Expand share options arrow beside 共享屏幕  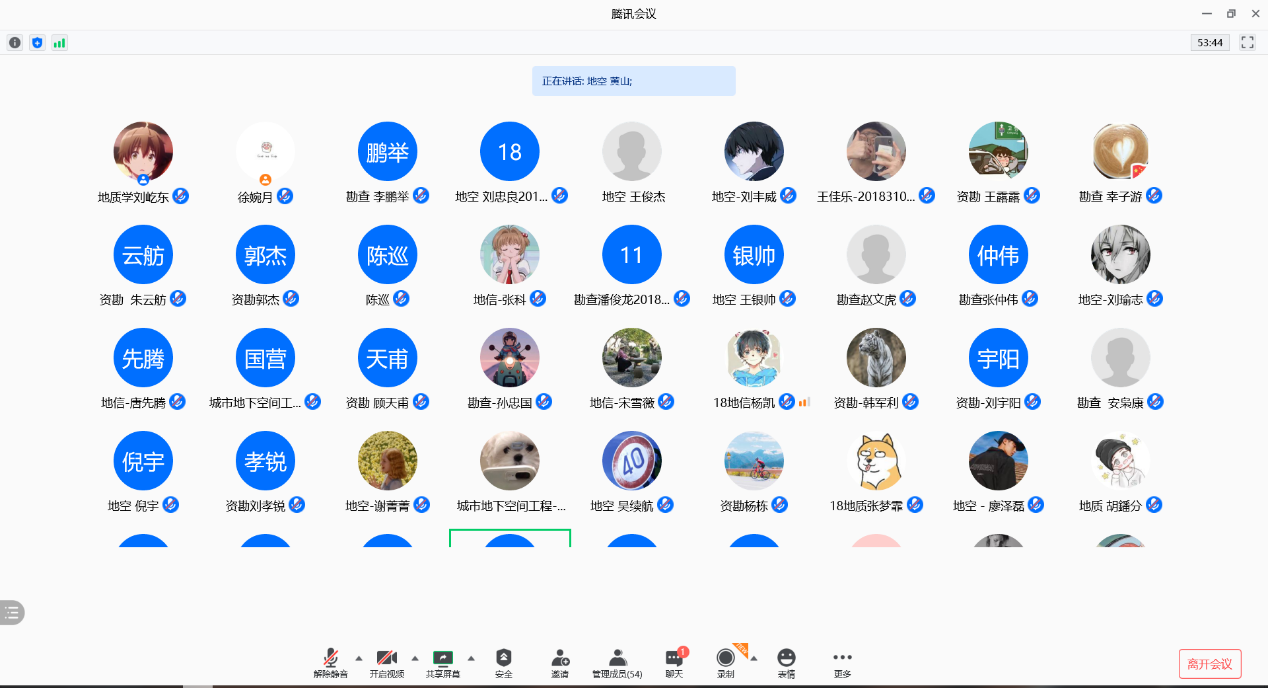point(471,658)
